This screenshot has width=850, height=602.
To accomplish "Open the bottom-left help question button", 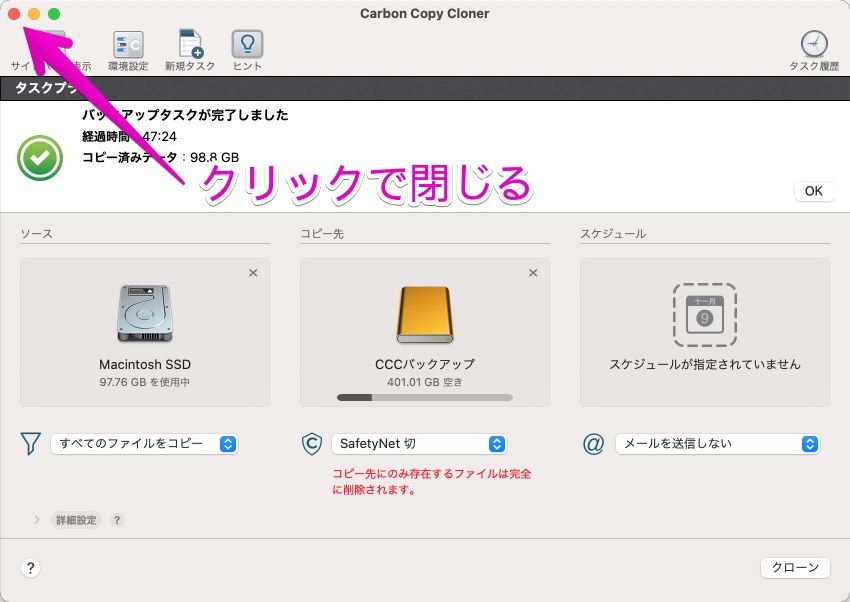I will pyautogui.click(x=30, y=568).
